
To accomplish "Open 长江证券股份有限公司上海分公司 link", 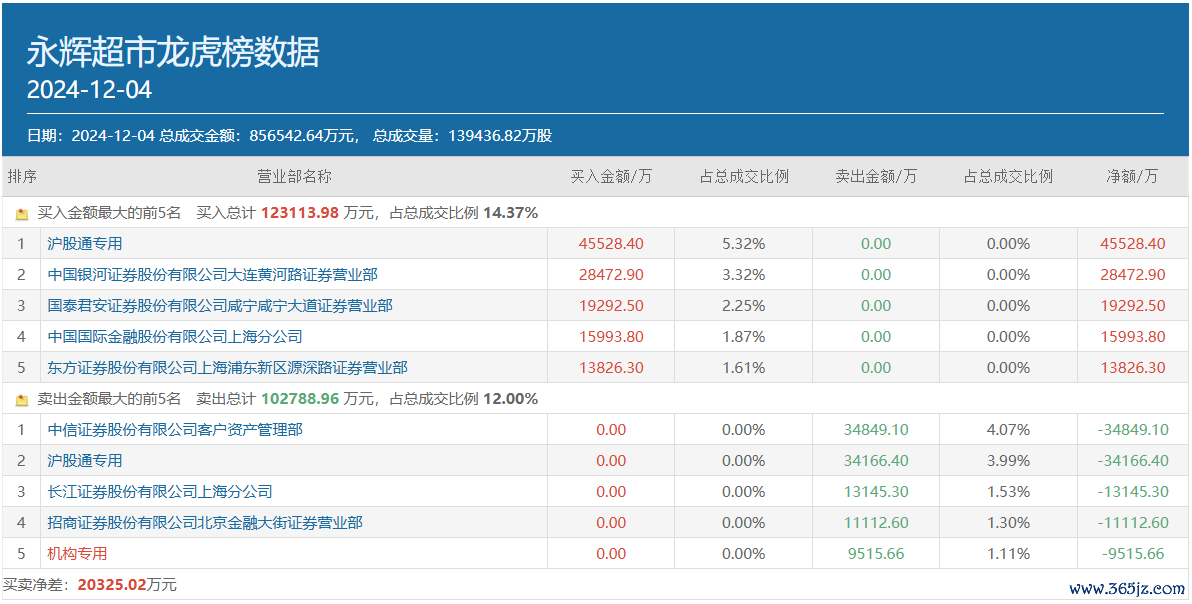I will tap(160, 492).
